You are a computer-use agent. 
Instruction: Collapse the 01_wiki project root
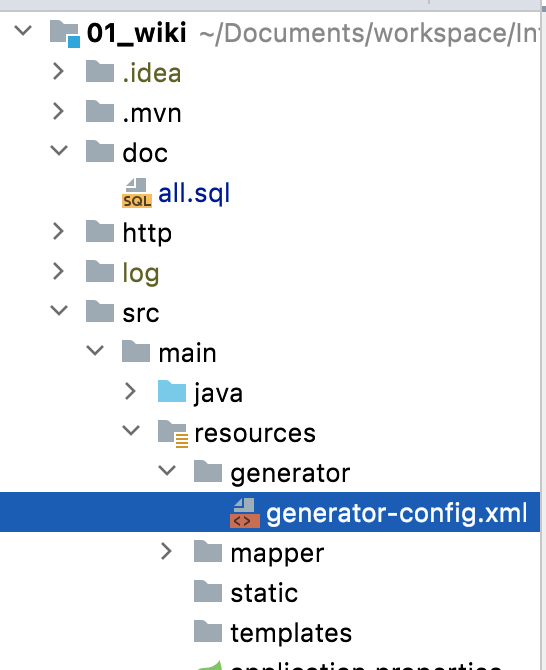(23, 31)
